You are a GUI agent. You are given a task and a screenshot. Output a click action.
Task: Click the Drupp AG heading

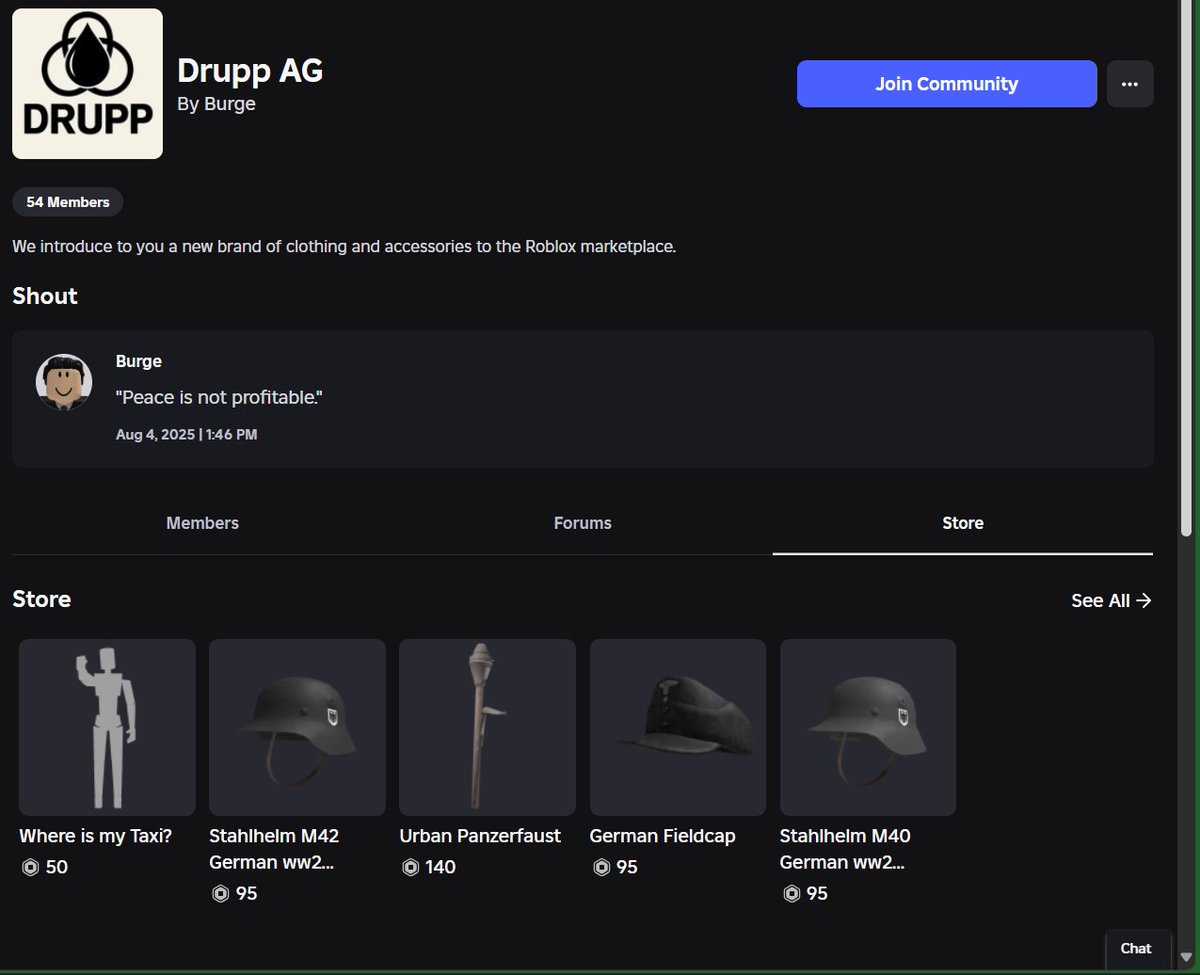[250, 70]
